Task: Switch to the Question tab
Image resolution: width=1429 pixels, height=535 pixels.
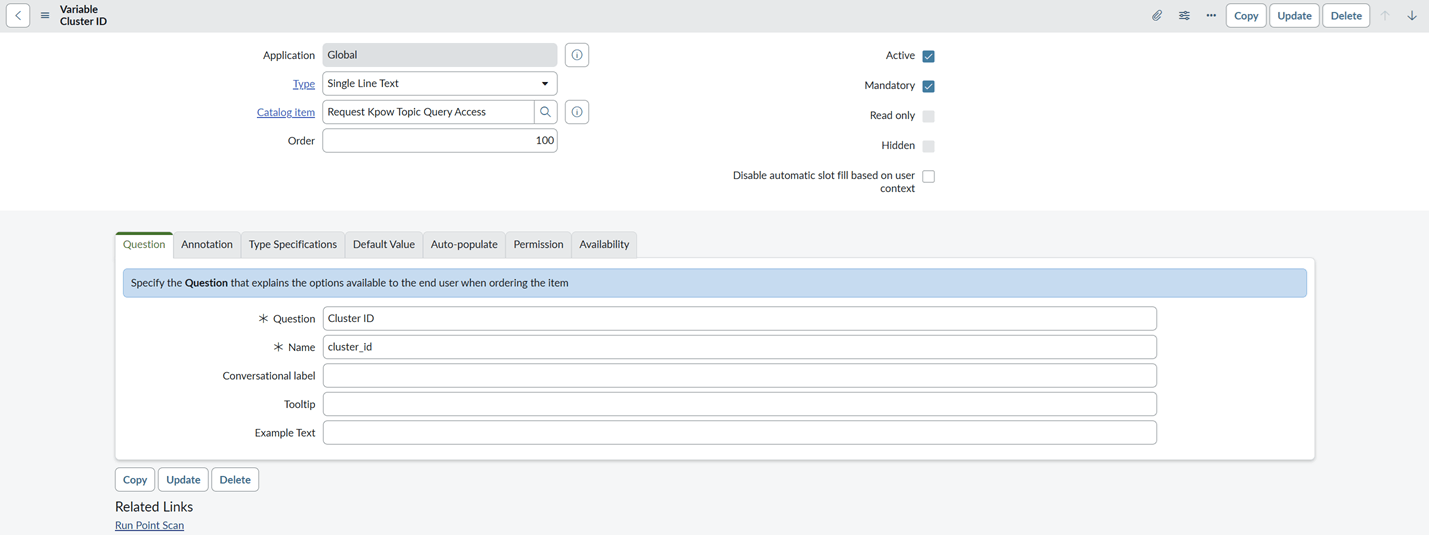Action: [x=144, y=244]
